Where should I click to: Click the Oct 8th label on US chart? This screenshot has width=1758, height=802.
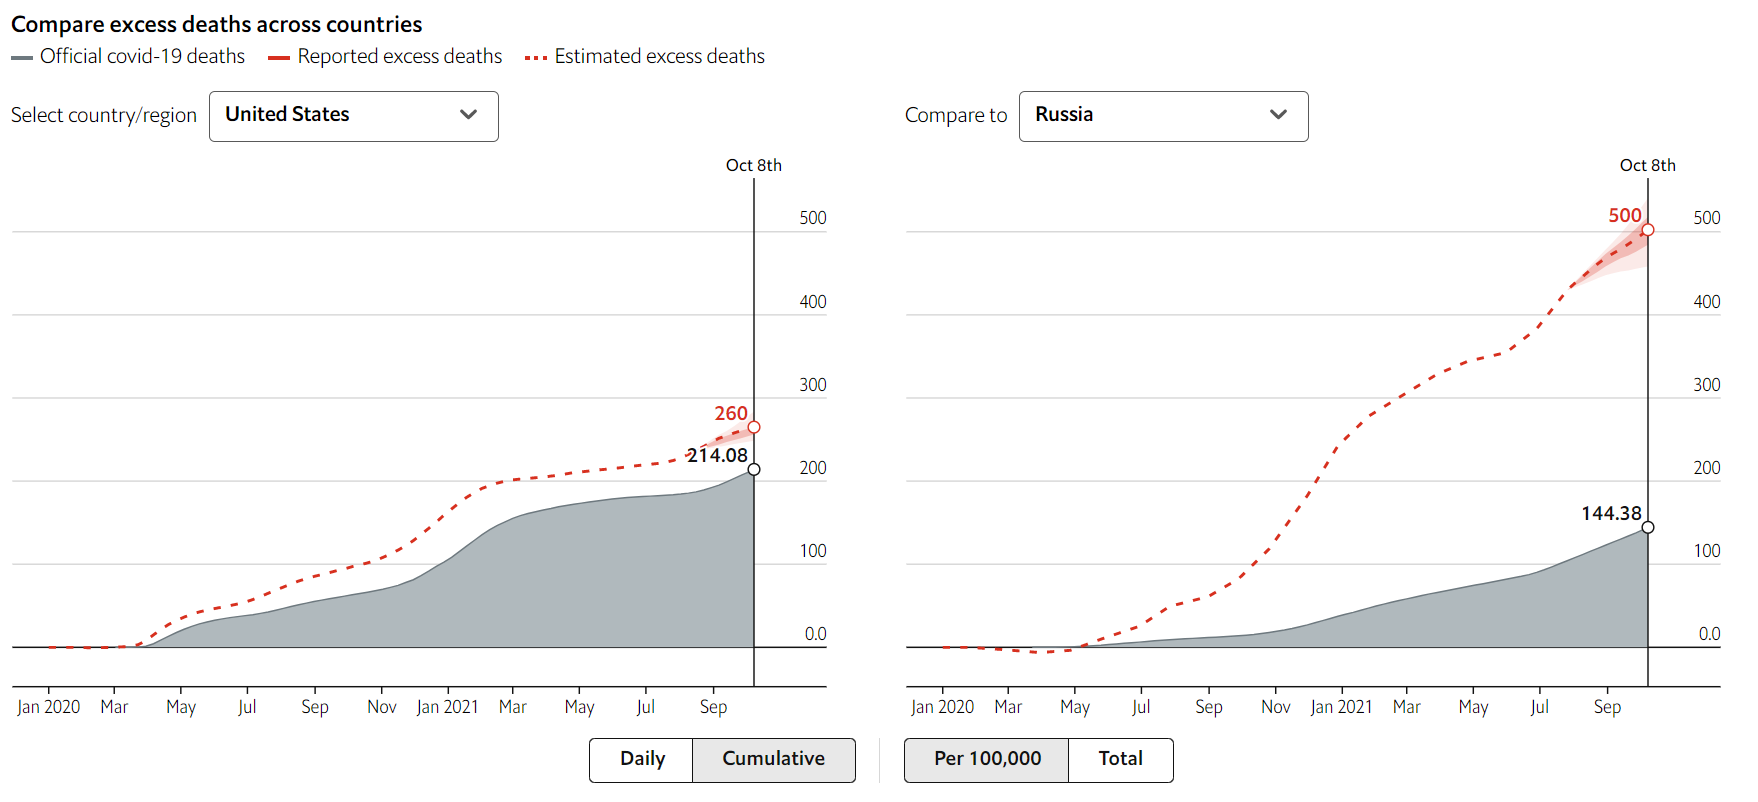click(x=754, y=166)
